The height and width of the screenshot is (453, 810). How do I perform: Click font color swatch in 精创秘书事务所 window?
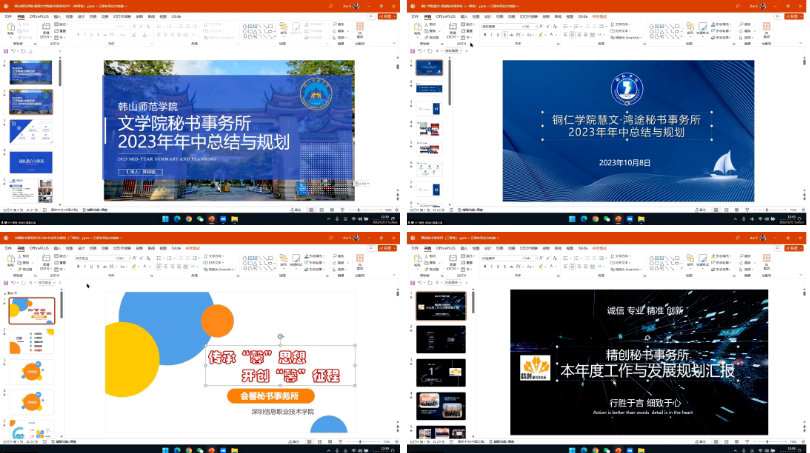point(551,267)
